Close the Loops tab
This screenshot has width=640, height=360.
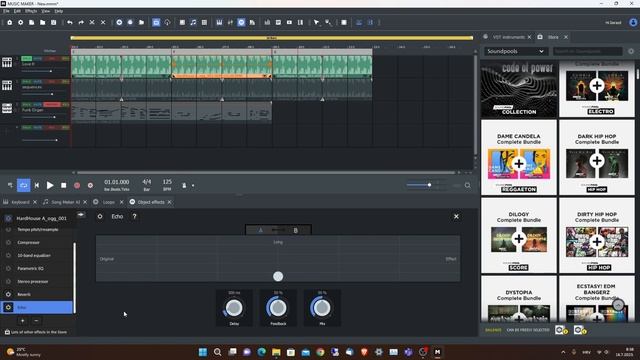[121, 202]
